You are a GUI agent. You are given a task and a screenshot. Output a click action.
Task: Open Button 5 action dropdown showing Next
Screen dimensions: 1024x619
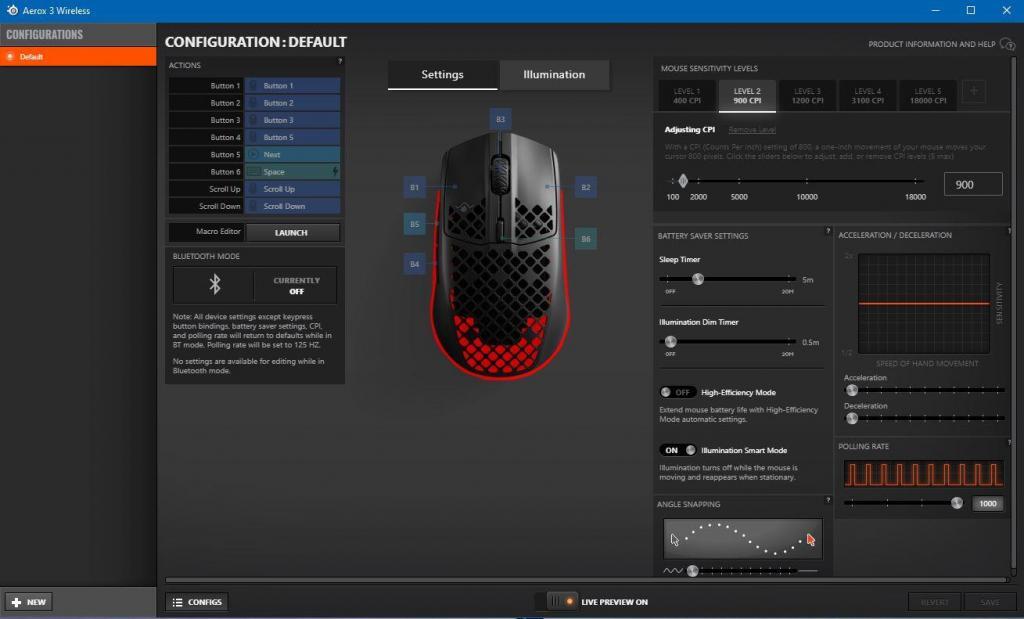(x=293, y=155)
